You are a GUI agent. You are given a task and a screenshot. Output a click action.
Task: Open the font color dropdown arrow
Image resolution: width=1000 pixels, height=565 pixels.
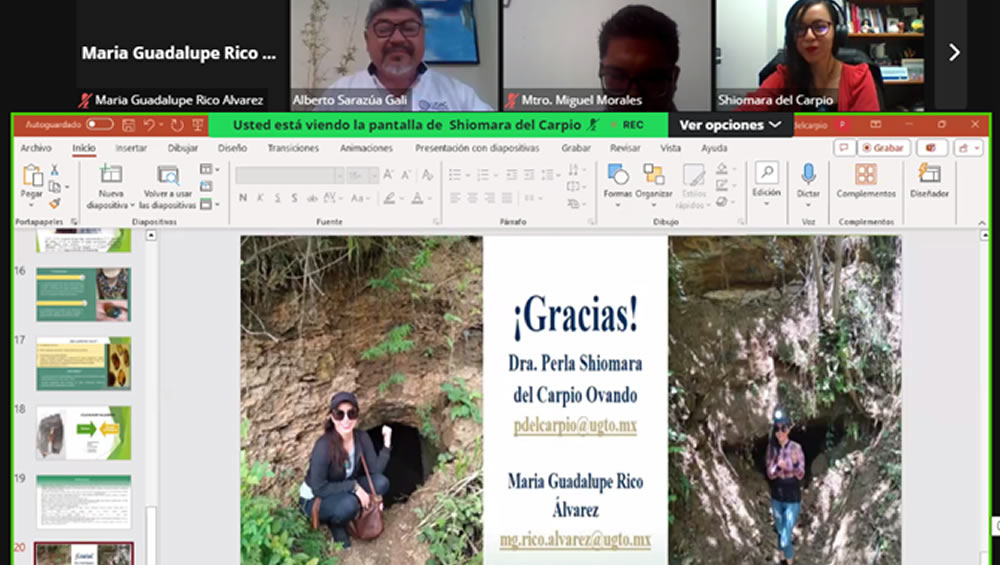(430, 199)
